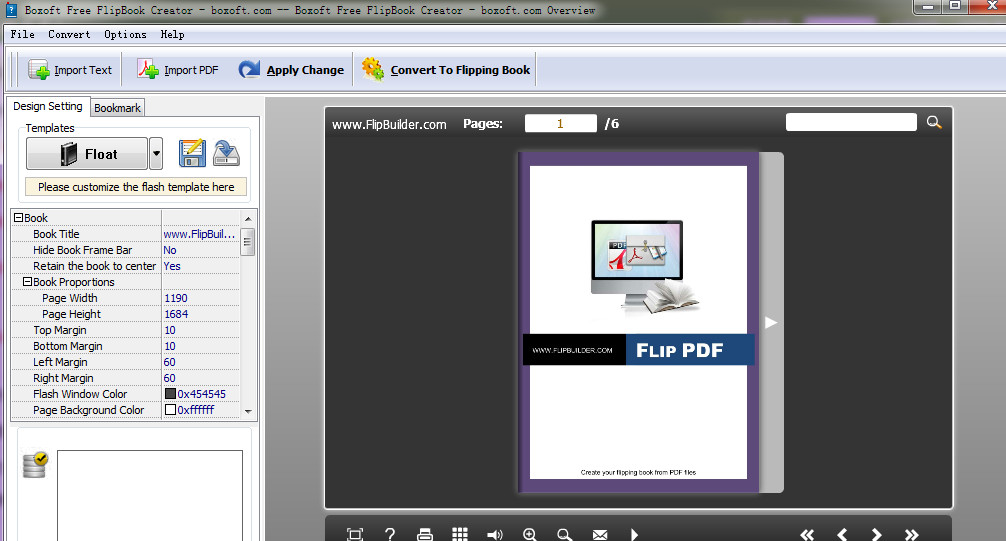Viewport: 1006px width, 541px height.
Task: Open the Convert menu
Action: click(x=69, y=35)
